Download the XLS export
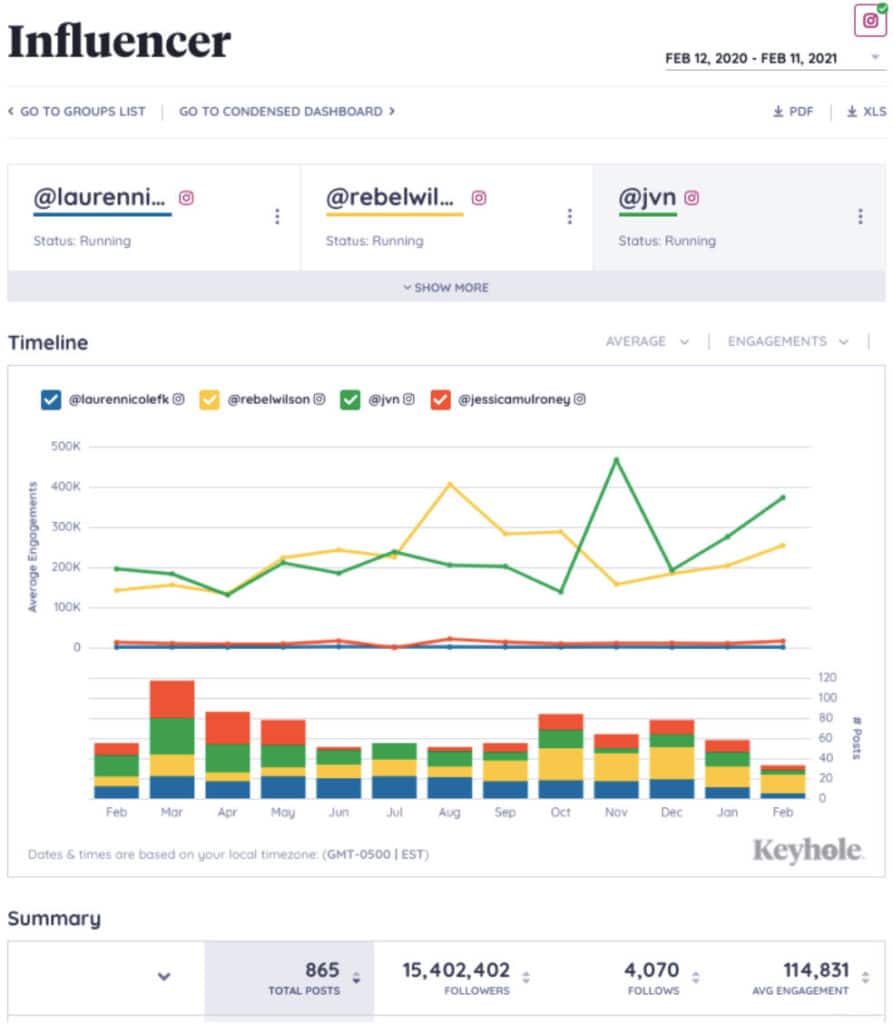 (x=867, y=112)
